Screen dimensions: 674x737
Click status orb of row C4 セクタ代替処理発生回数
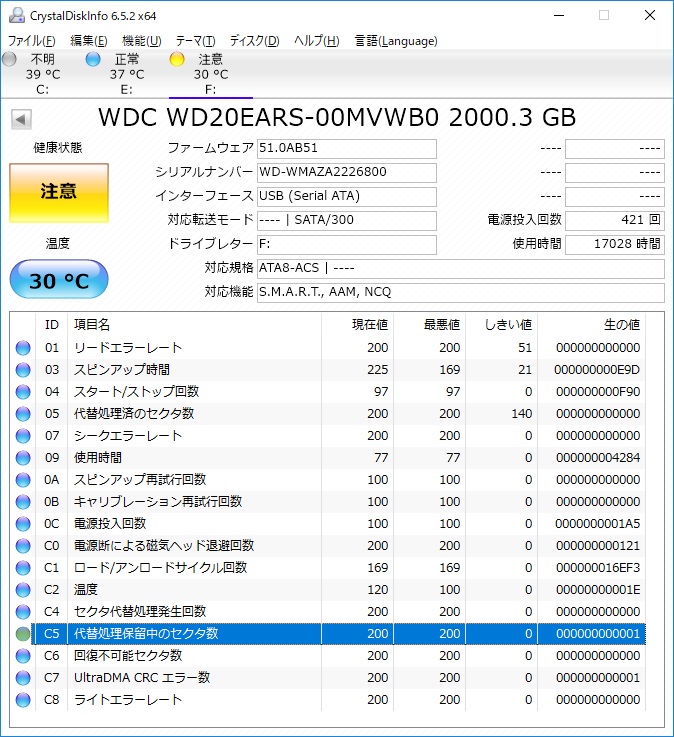click(x=23, y=612)
